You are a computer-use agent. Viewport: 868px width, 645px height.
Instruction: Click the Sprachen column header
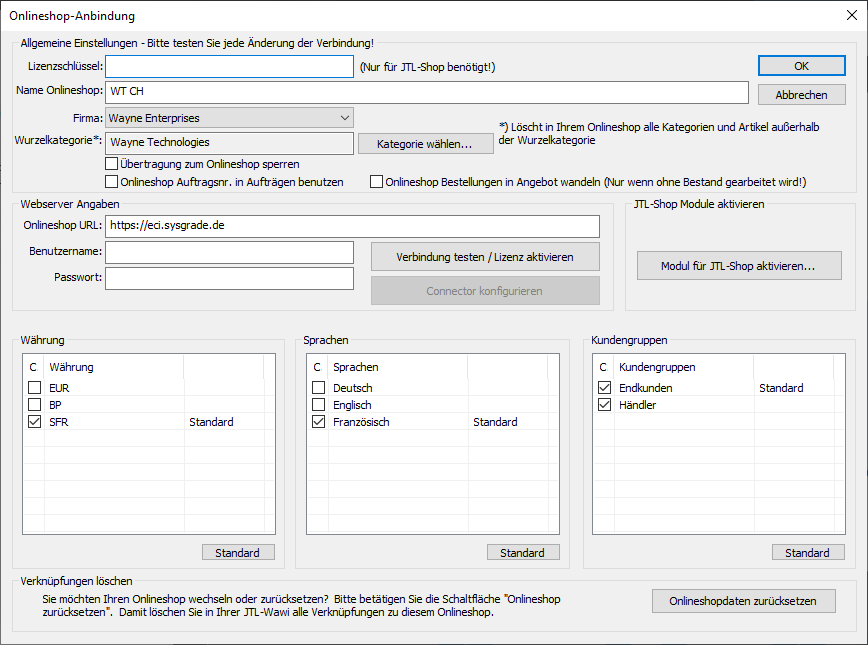coord(398,367)
